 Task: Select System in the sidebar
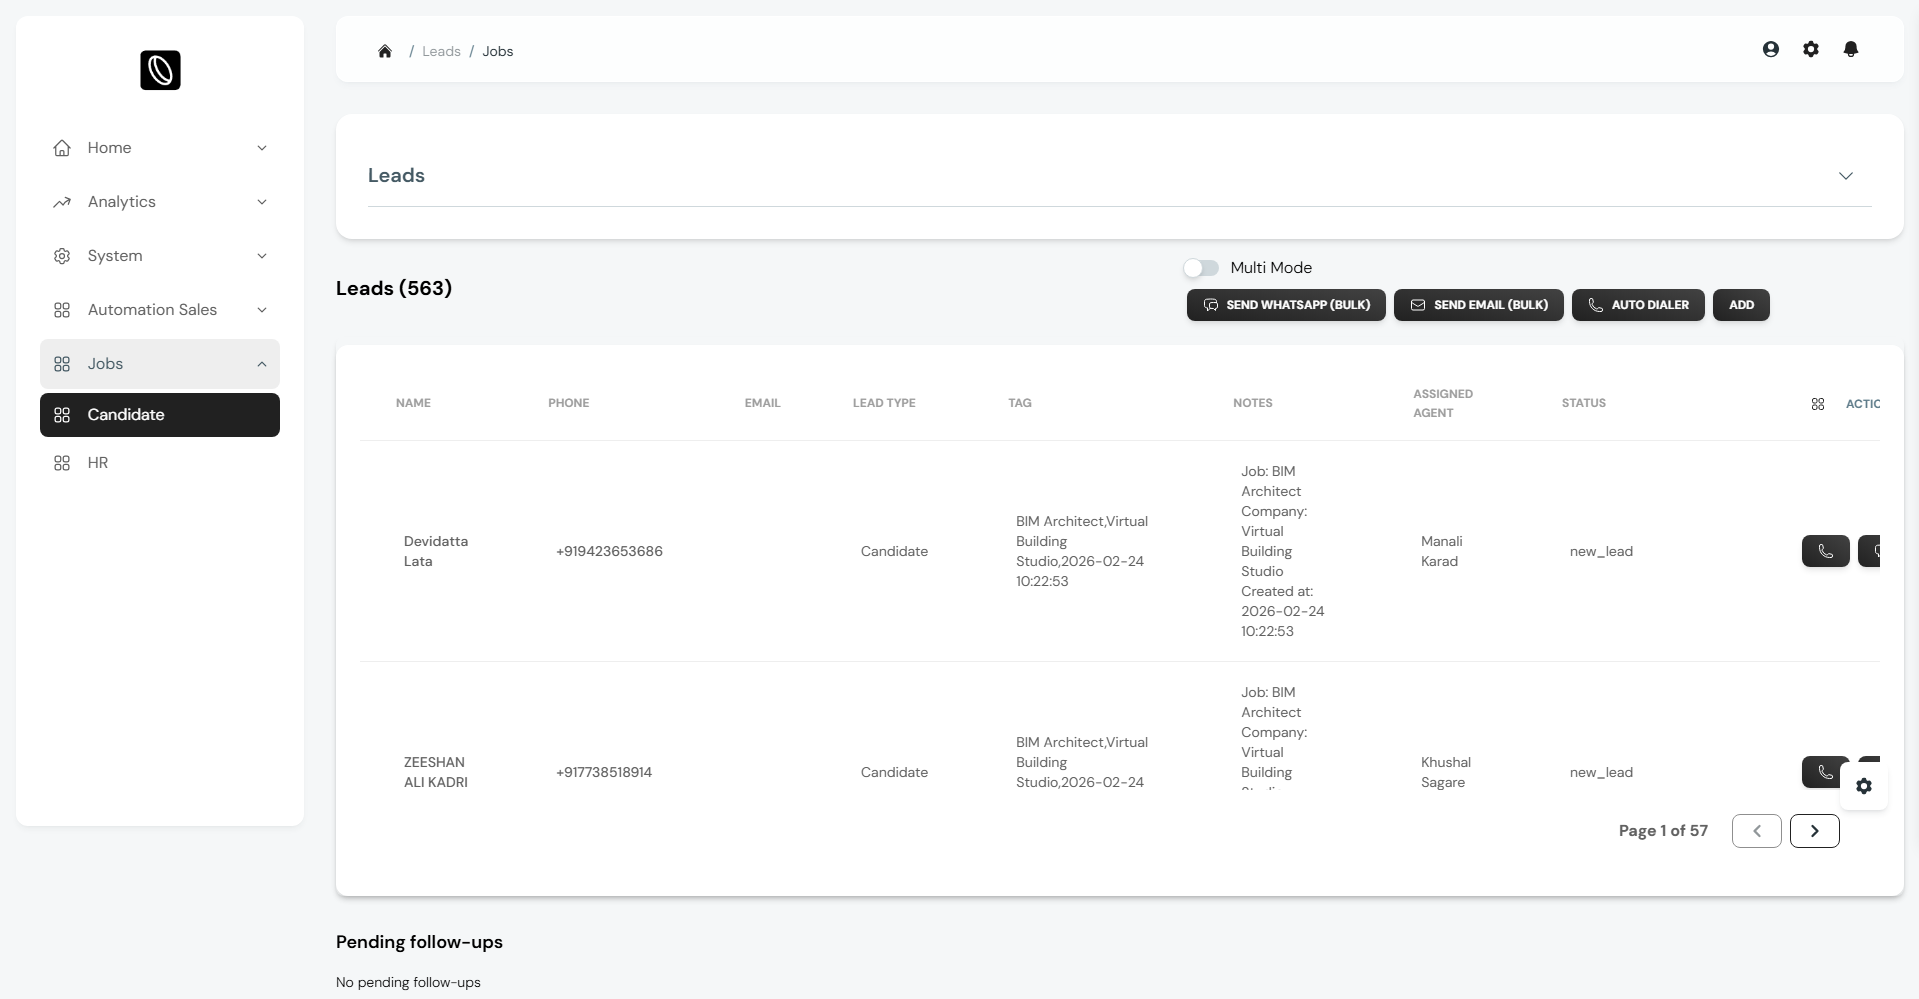(160, 256)
